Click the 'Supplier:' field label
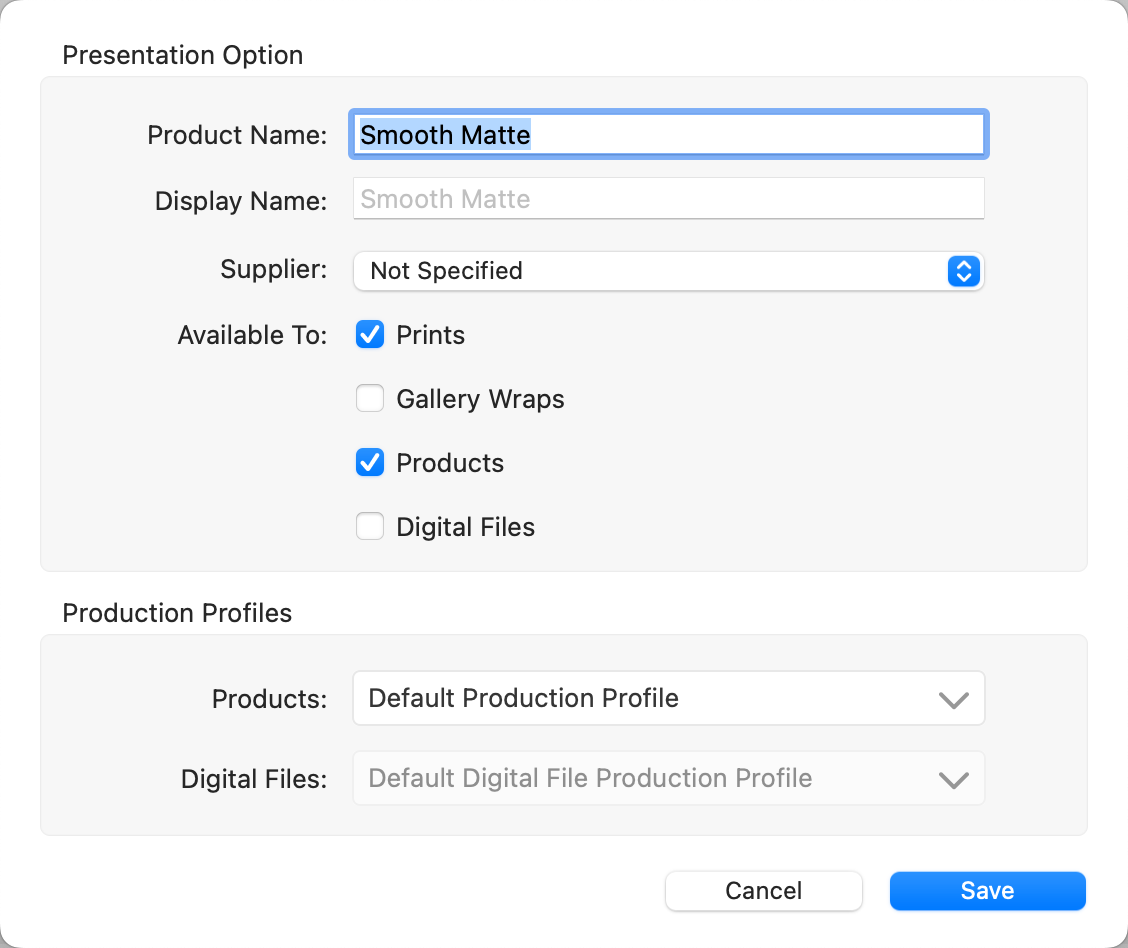Viewport: 1128px width, 948px height. (x=273, y=271)
